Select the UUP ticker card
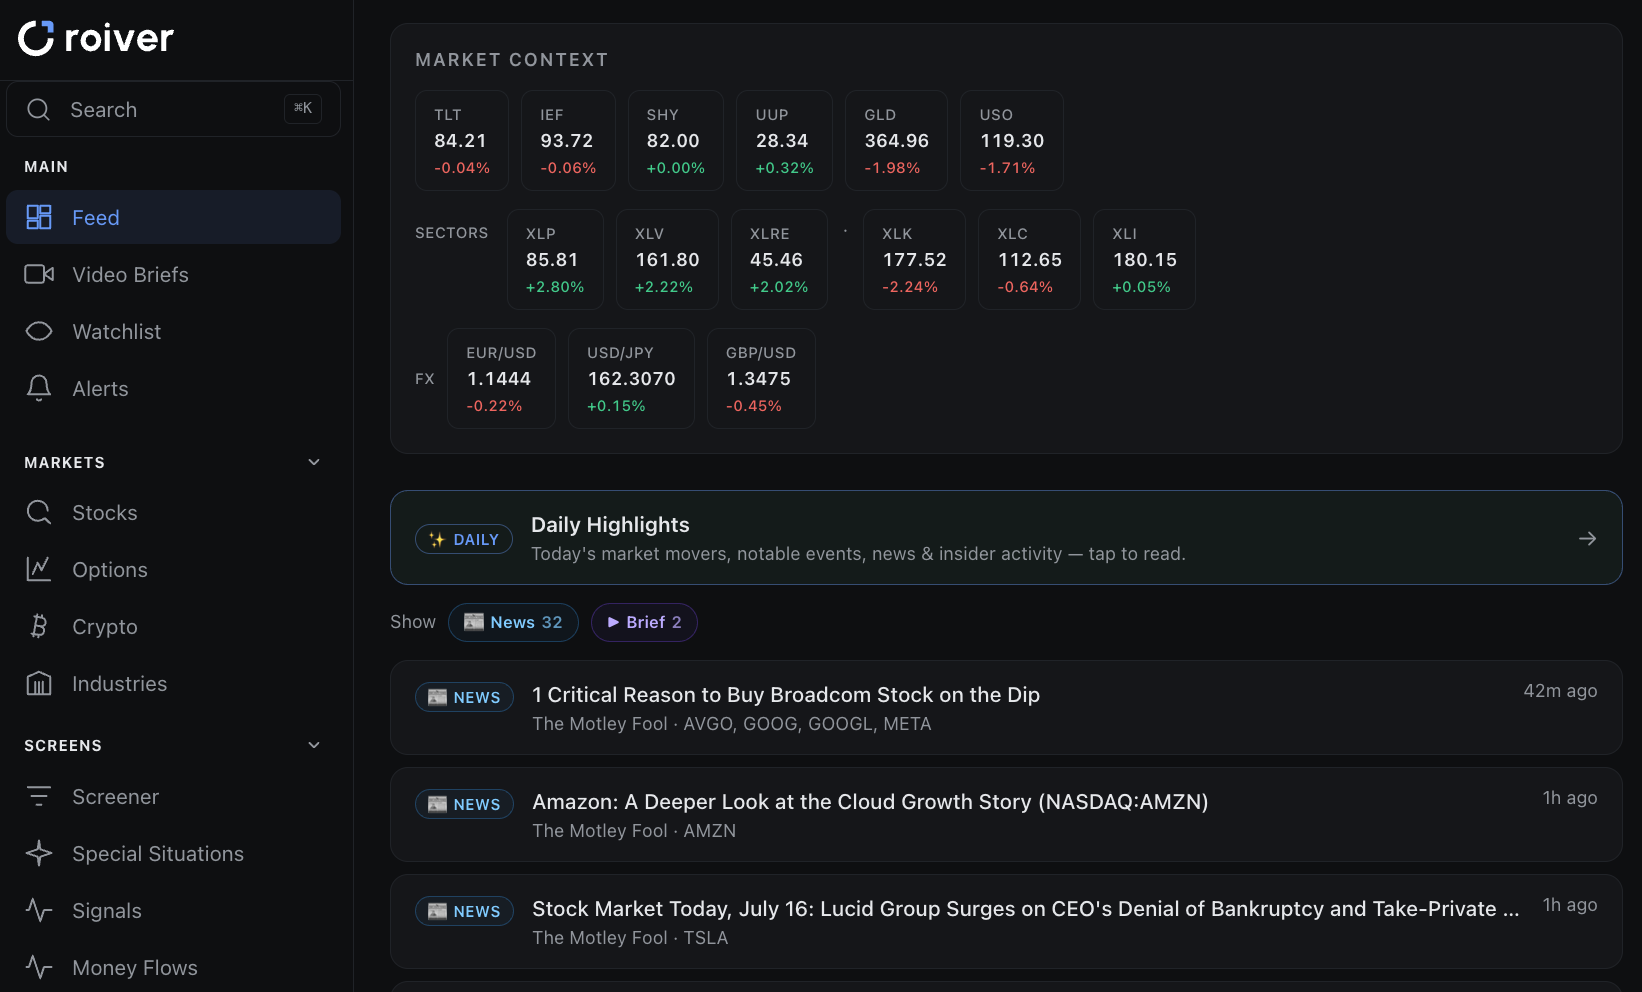The width and height of the screenshot is (1642, 992). (x=784, y=140)
